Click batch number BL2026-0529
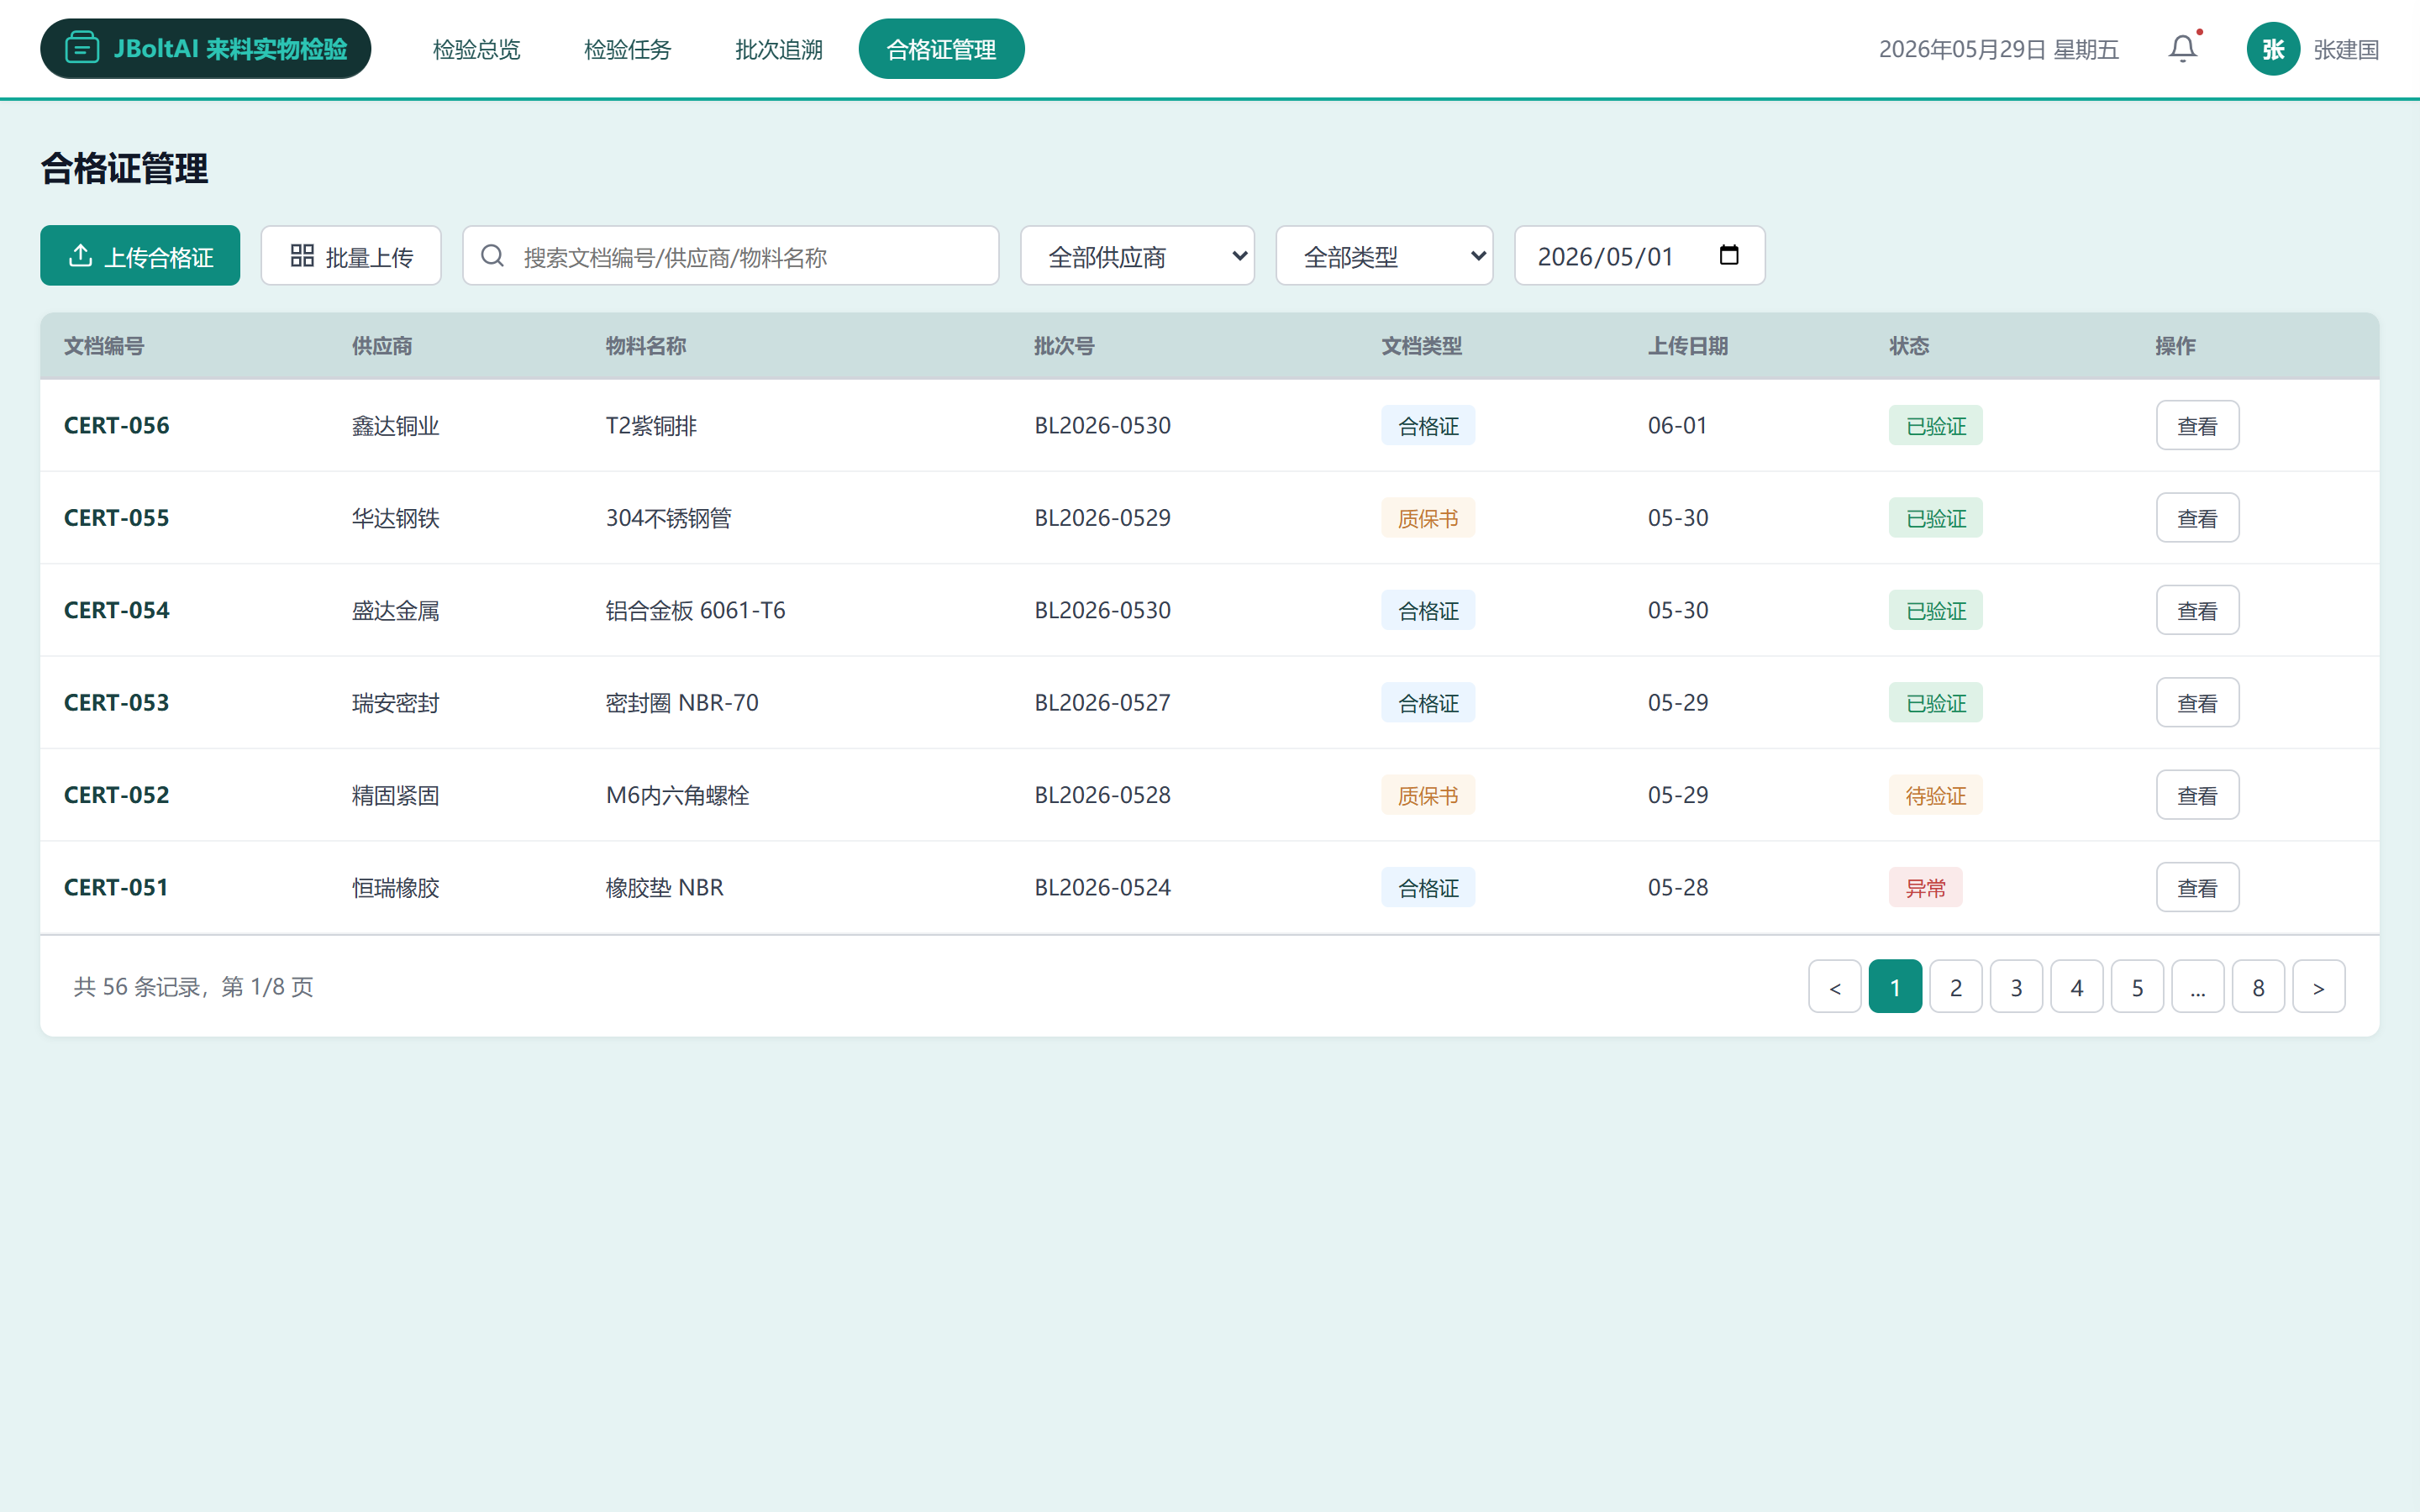 pyautogui.click(x=1102, y=518)
